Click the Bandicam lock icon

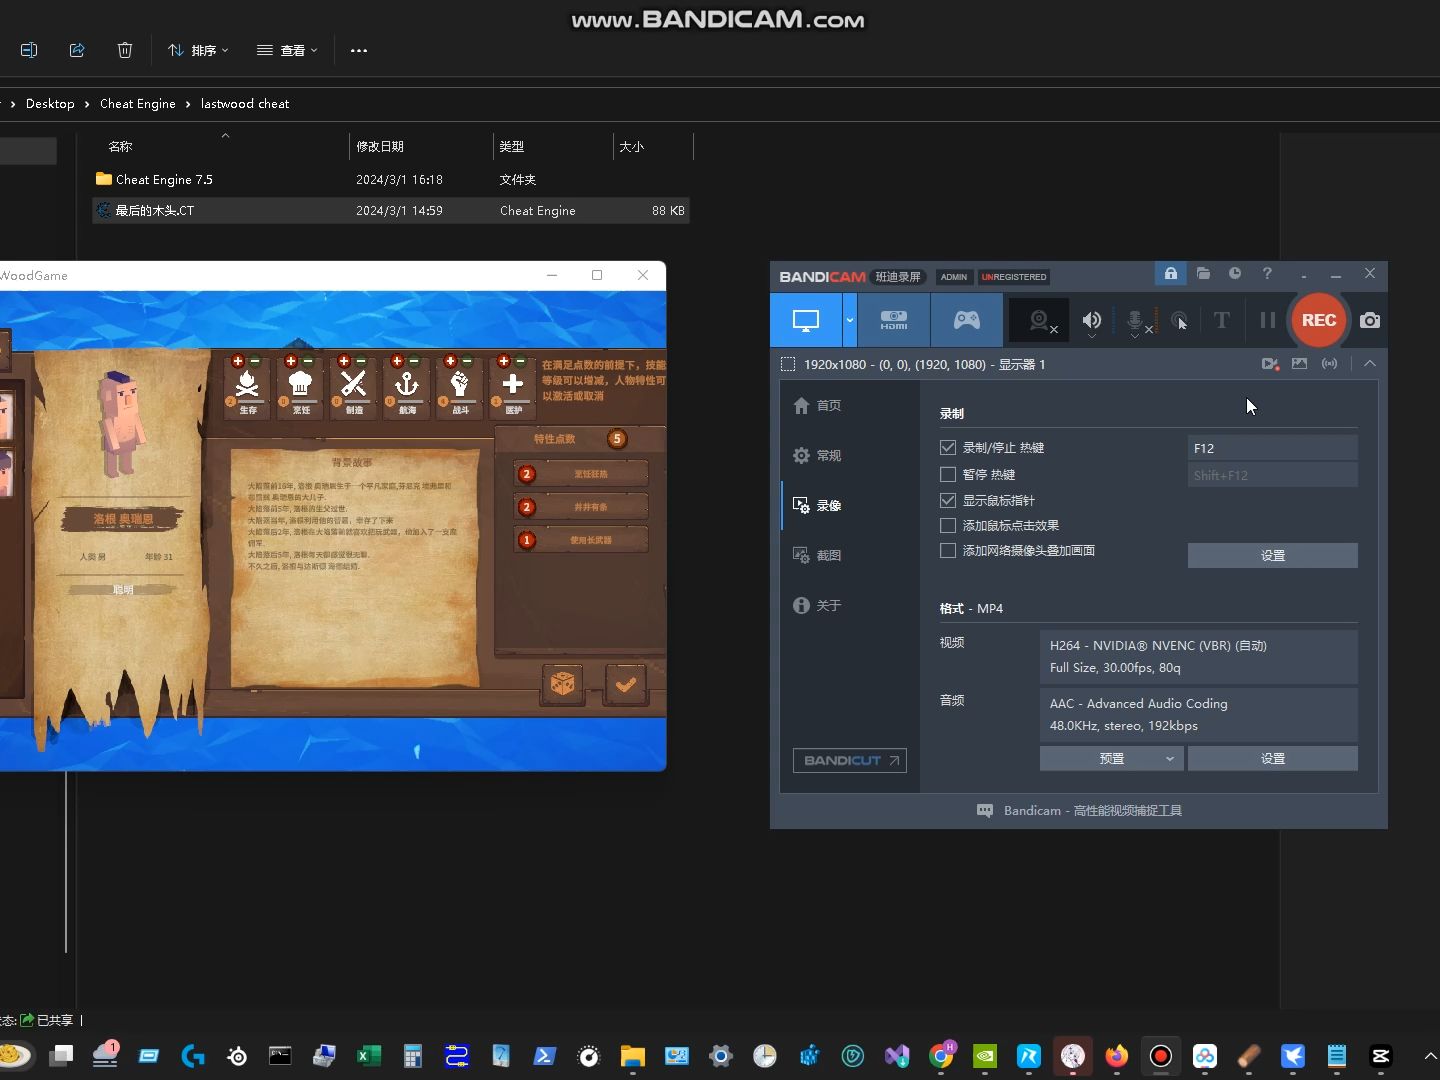(1170, 273)
